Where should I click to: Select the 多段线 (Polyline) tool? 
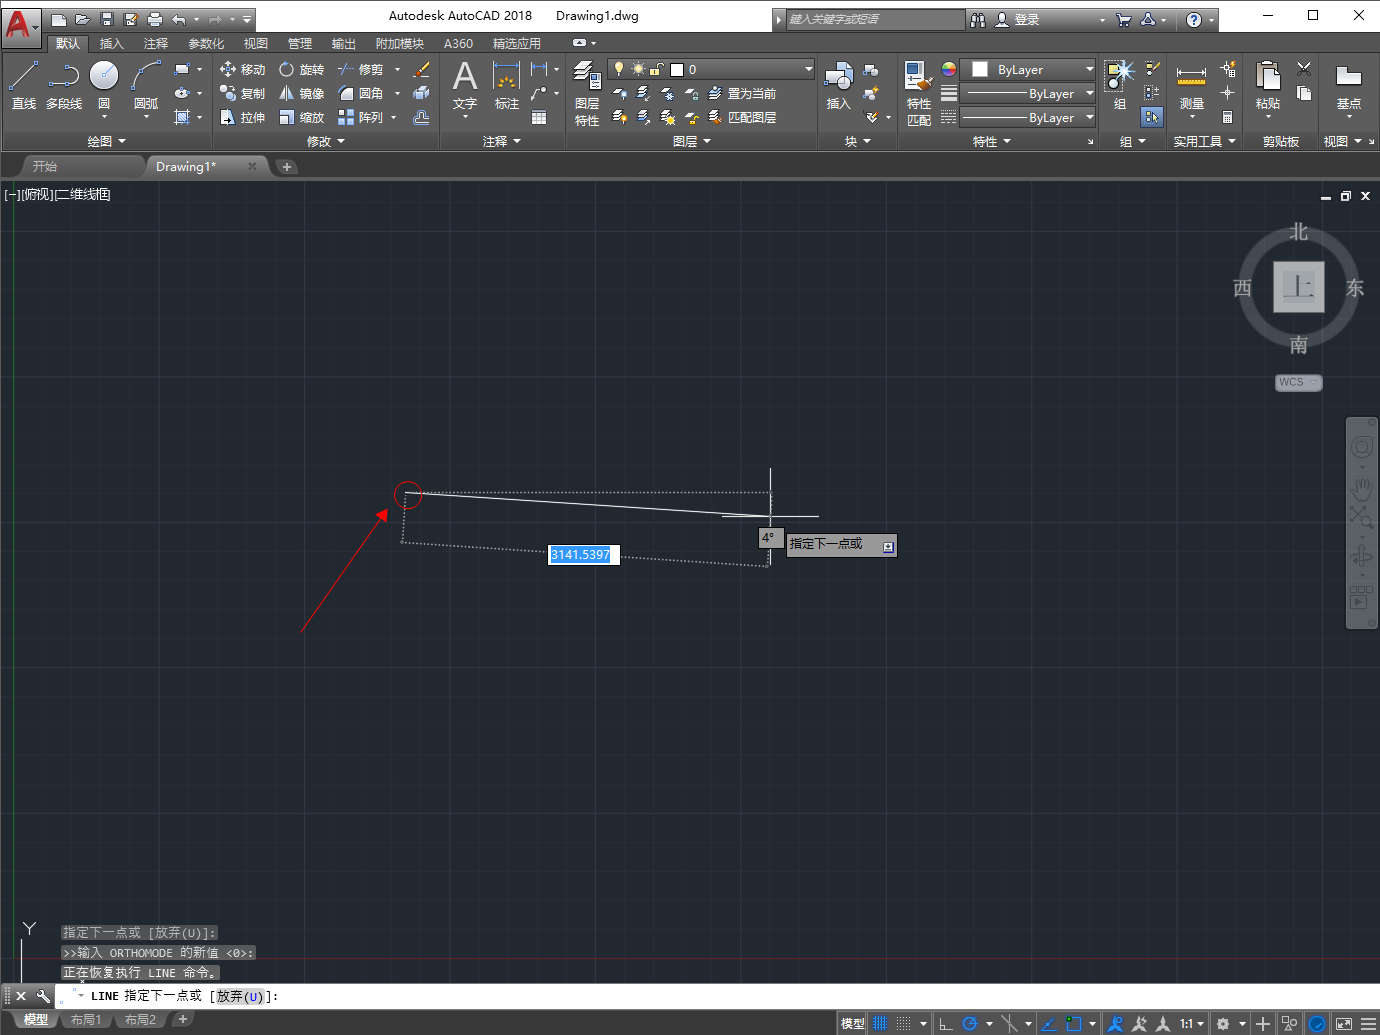[64, 84]
